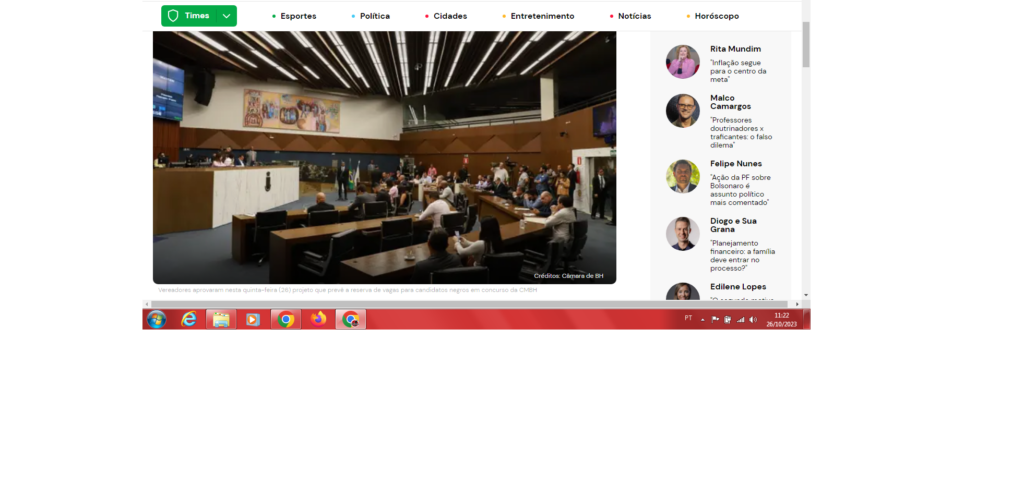
Task: Show hidden tray icons arrow
Action: (x=703, y=320)
